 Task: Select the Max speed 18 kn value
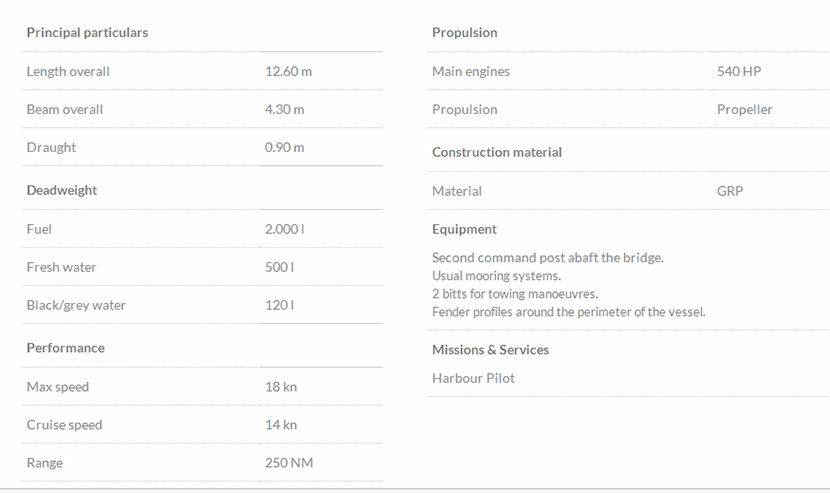pyautogui.click(x=280, y=387)
